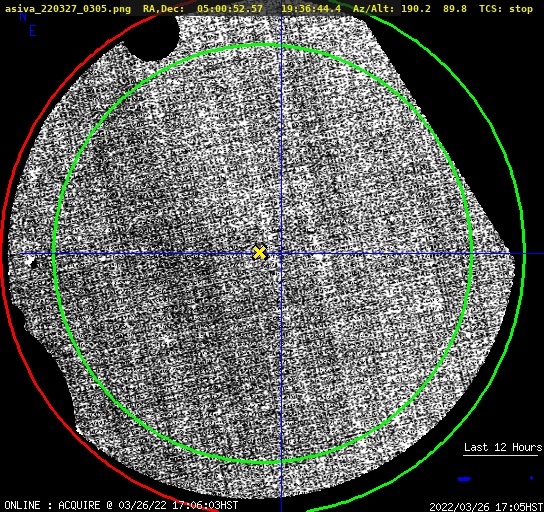
Task: Click the altitude value 89.8
Action: pyautogui.click(x=455, y=9)
